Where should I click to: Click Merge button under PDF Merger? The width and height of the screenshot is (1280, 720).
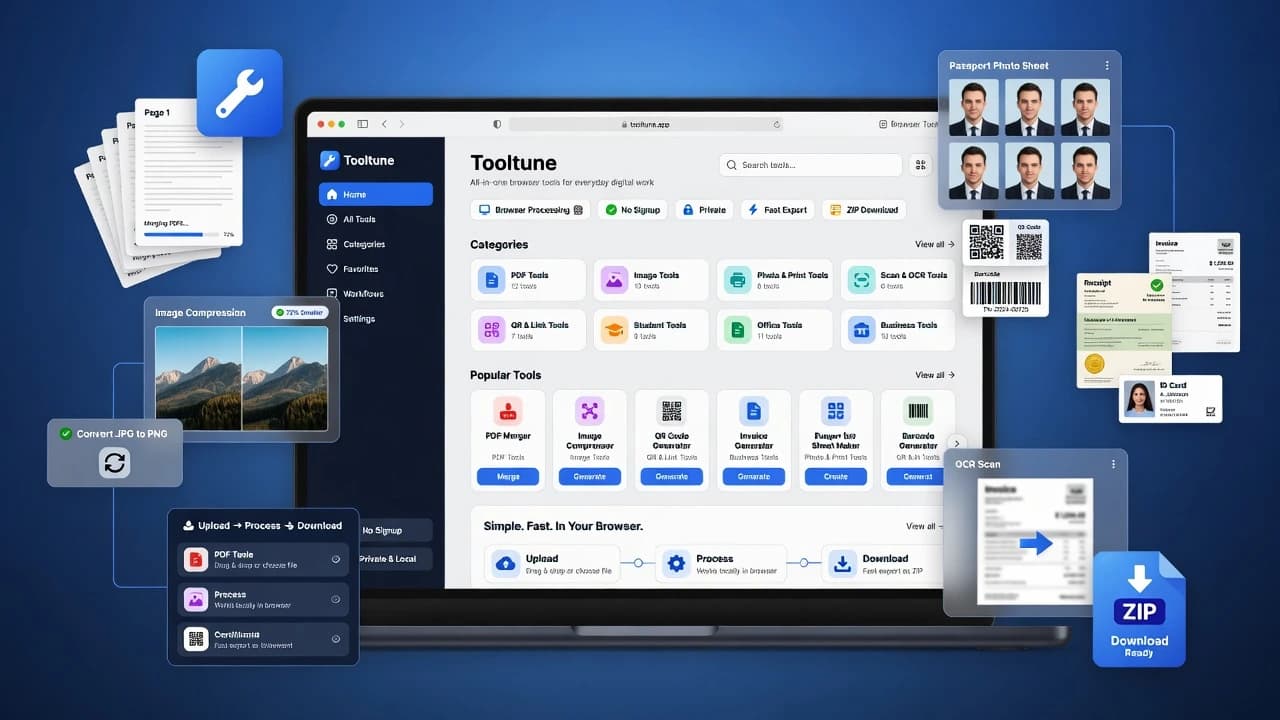click(508, 477)
